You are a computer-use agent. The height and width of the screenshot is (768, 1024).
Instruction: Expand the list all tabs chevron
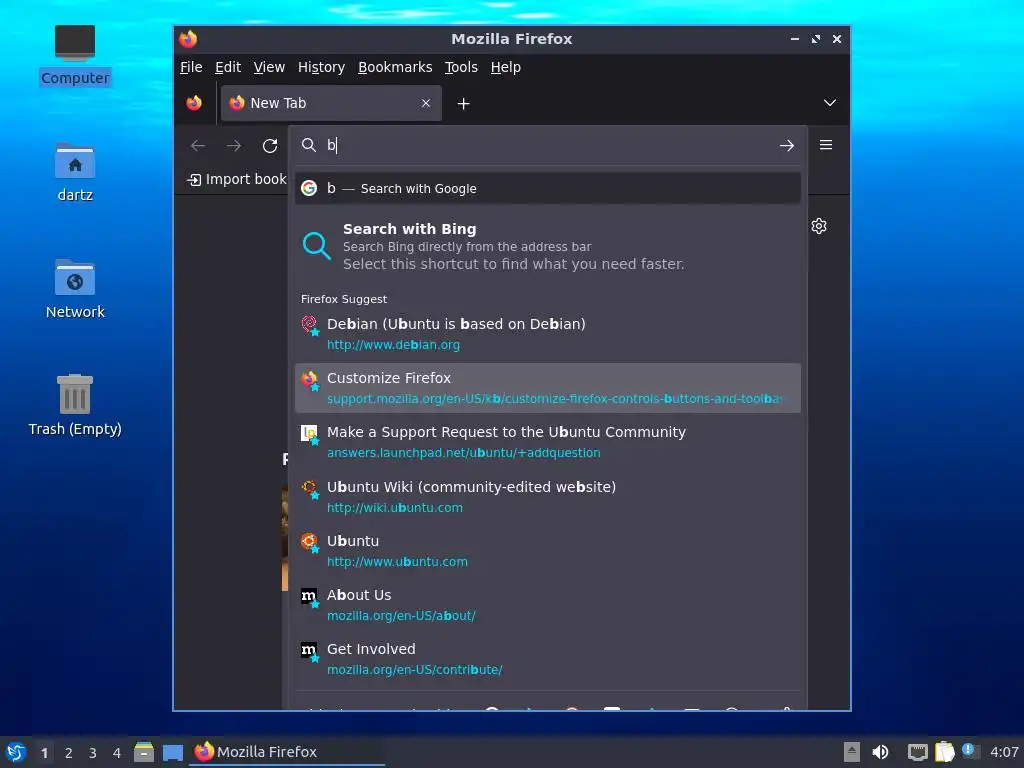pyautogui.click(x=829, y=103)
